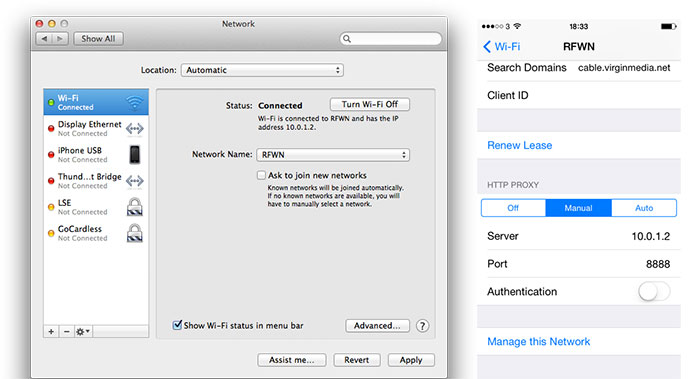Select the Wi-Fi service in sidebar

[96, 102]
